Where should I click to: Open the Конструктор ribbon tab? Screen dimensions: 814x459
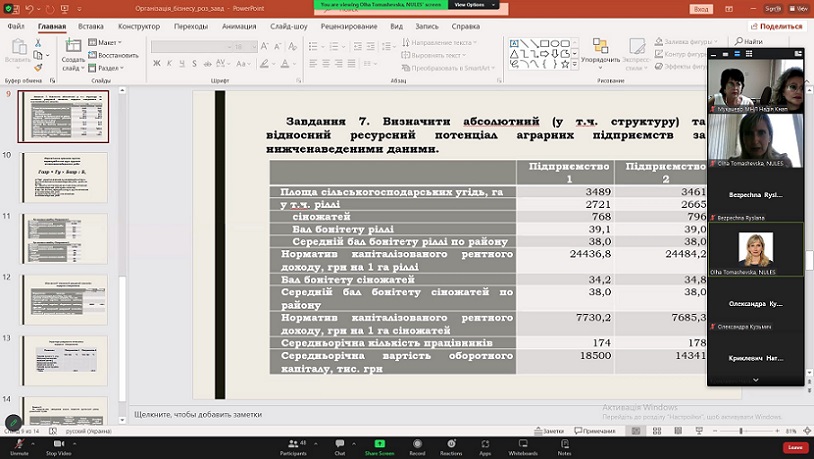pos(139,26)
